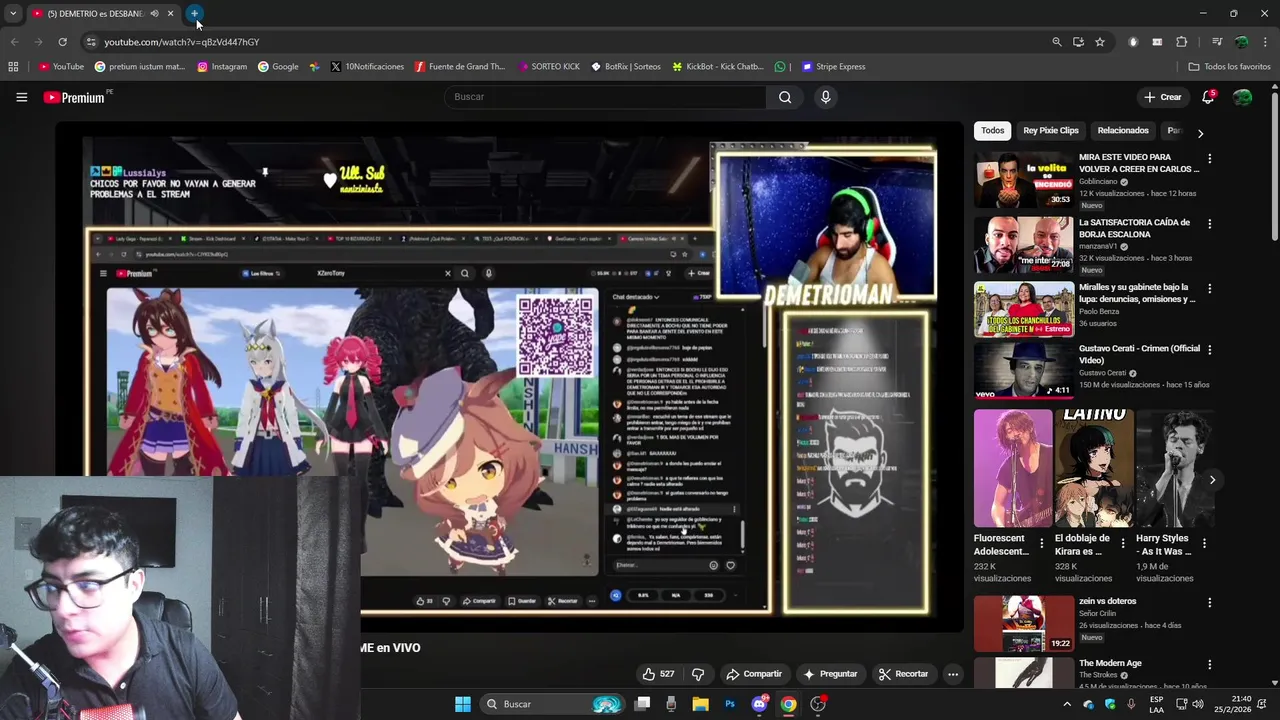Open options for 'Gustavo Cerati - Crimen' video
Viewport: 1280px width, 720px height.
(1209, 350)
